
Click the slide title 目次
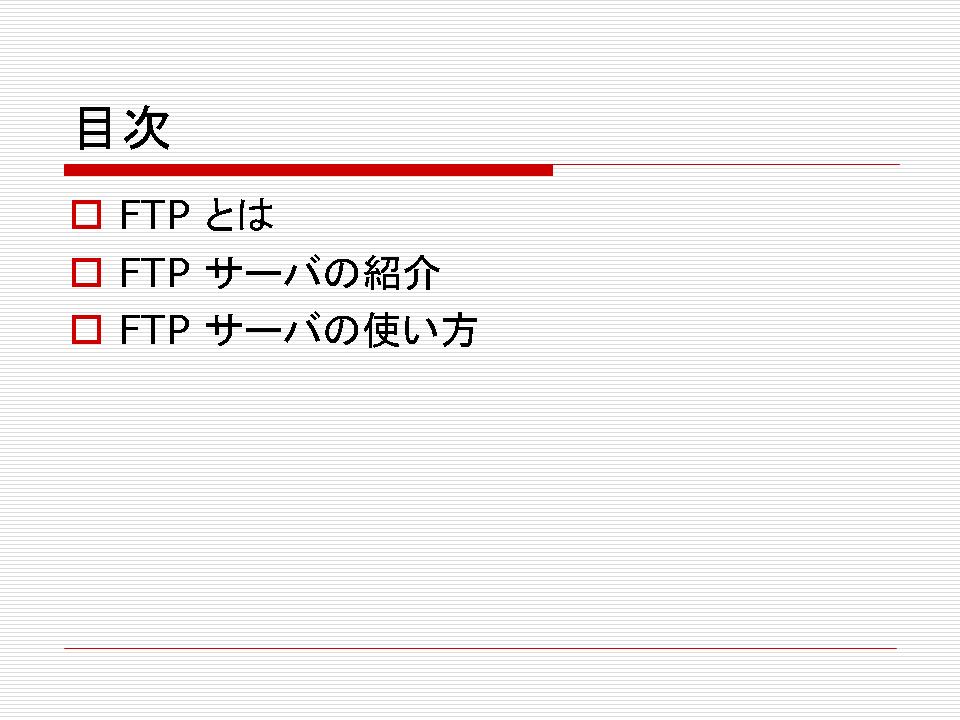123,128
